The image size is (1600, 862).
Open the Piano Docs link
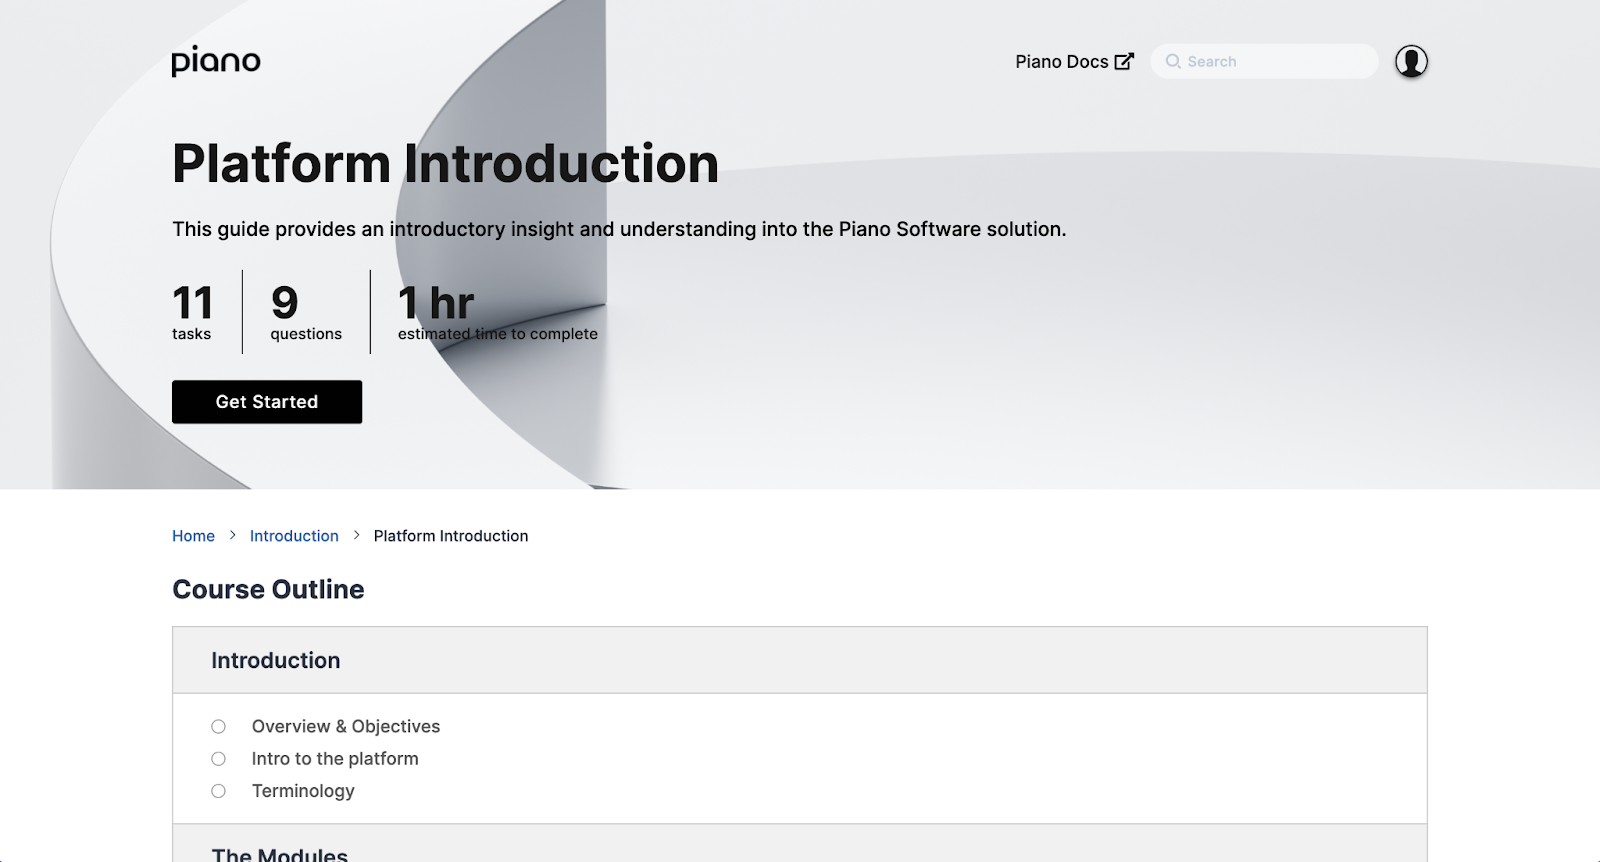coord(1074,61)
